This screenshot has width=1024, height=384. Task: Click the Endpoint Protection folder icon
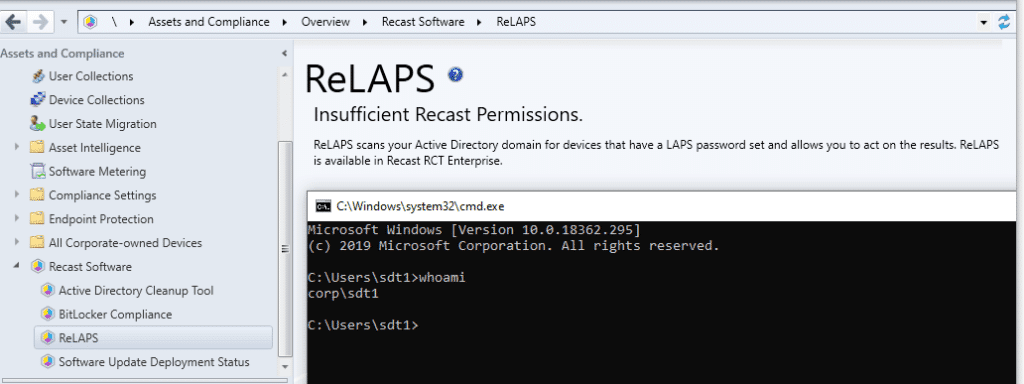[37, 219]
